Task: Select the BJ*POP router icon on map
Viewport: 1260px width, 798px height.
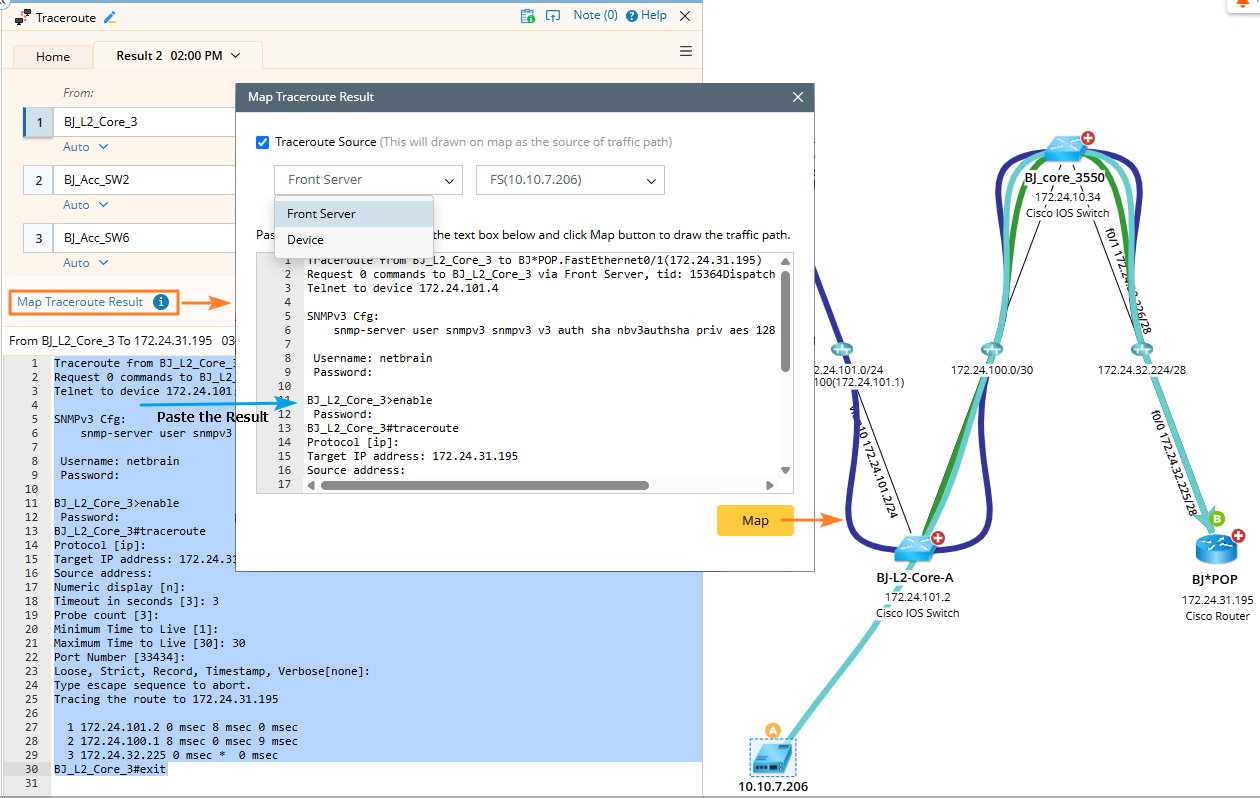Action: 1216,549
